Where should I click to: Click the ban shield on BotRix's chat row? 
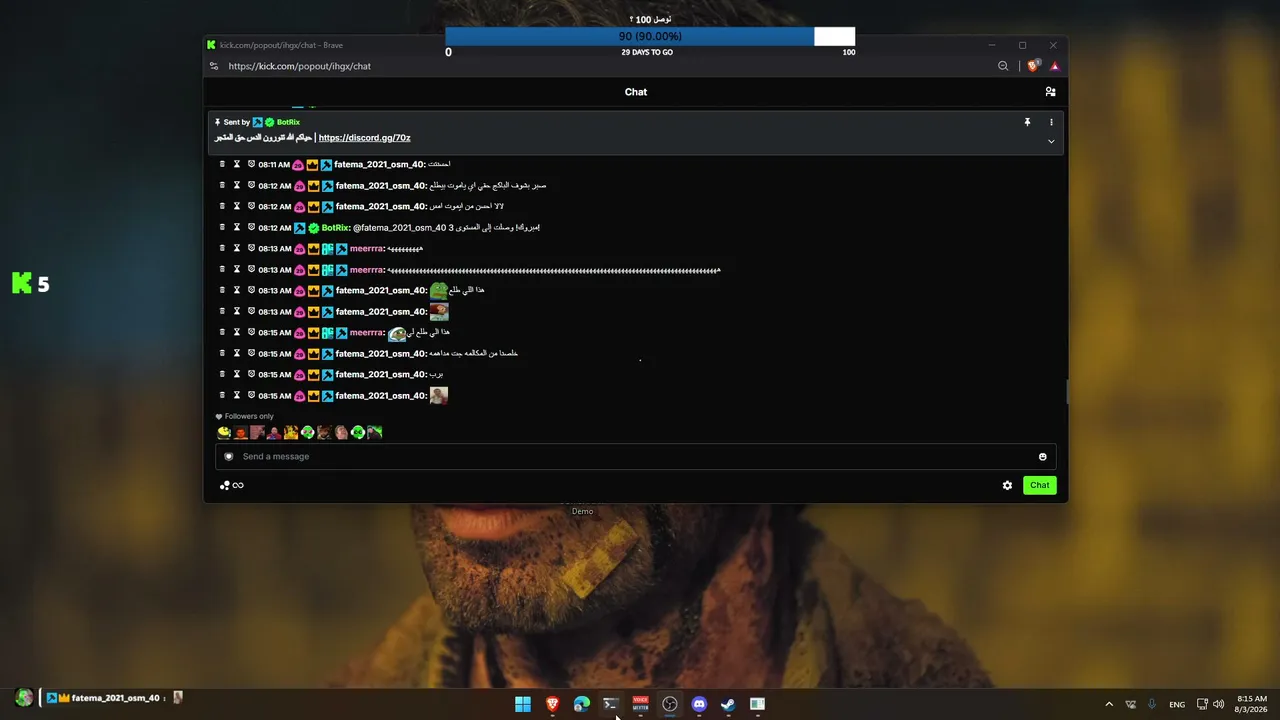click(251, 227)
